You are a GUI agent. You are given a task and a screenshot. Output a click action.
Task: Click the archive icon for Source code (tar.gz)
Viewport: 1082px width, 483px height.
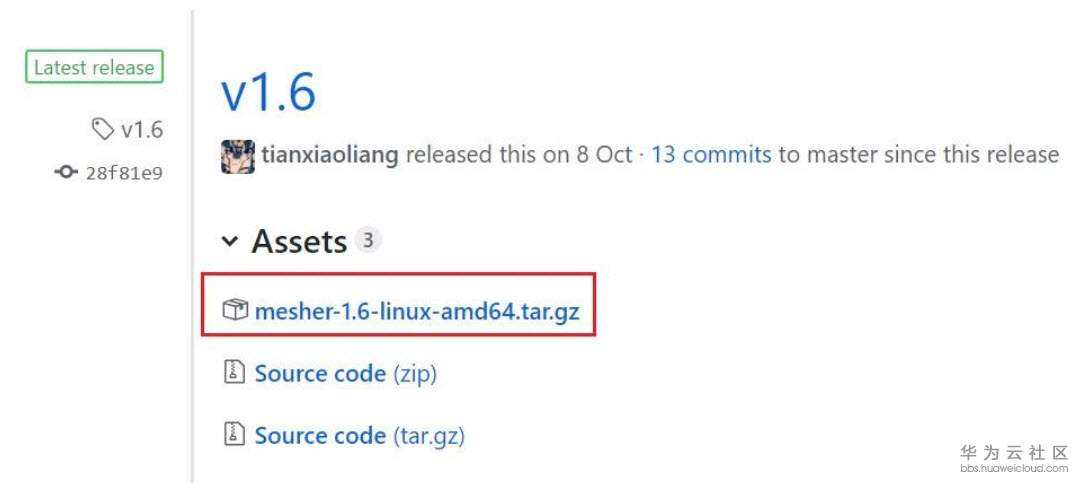click(234, 436)
